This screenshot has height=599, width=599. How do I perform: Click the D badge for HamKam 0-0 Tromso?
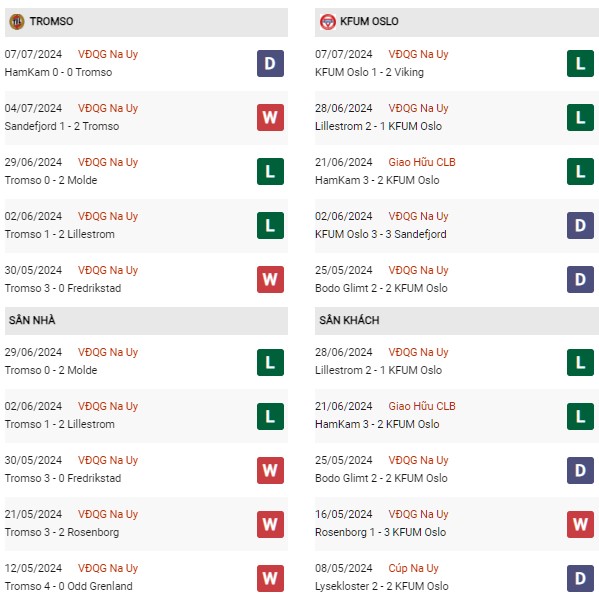coord(270,63)
